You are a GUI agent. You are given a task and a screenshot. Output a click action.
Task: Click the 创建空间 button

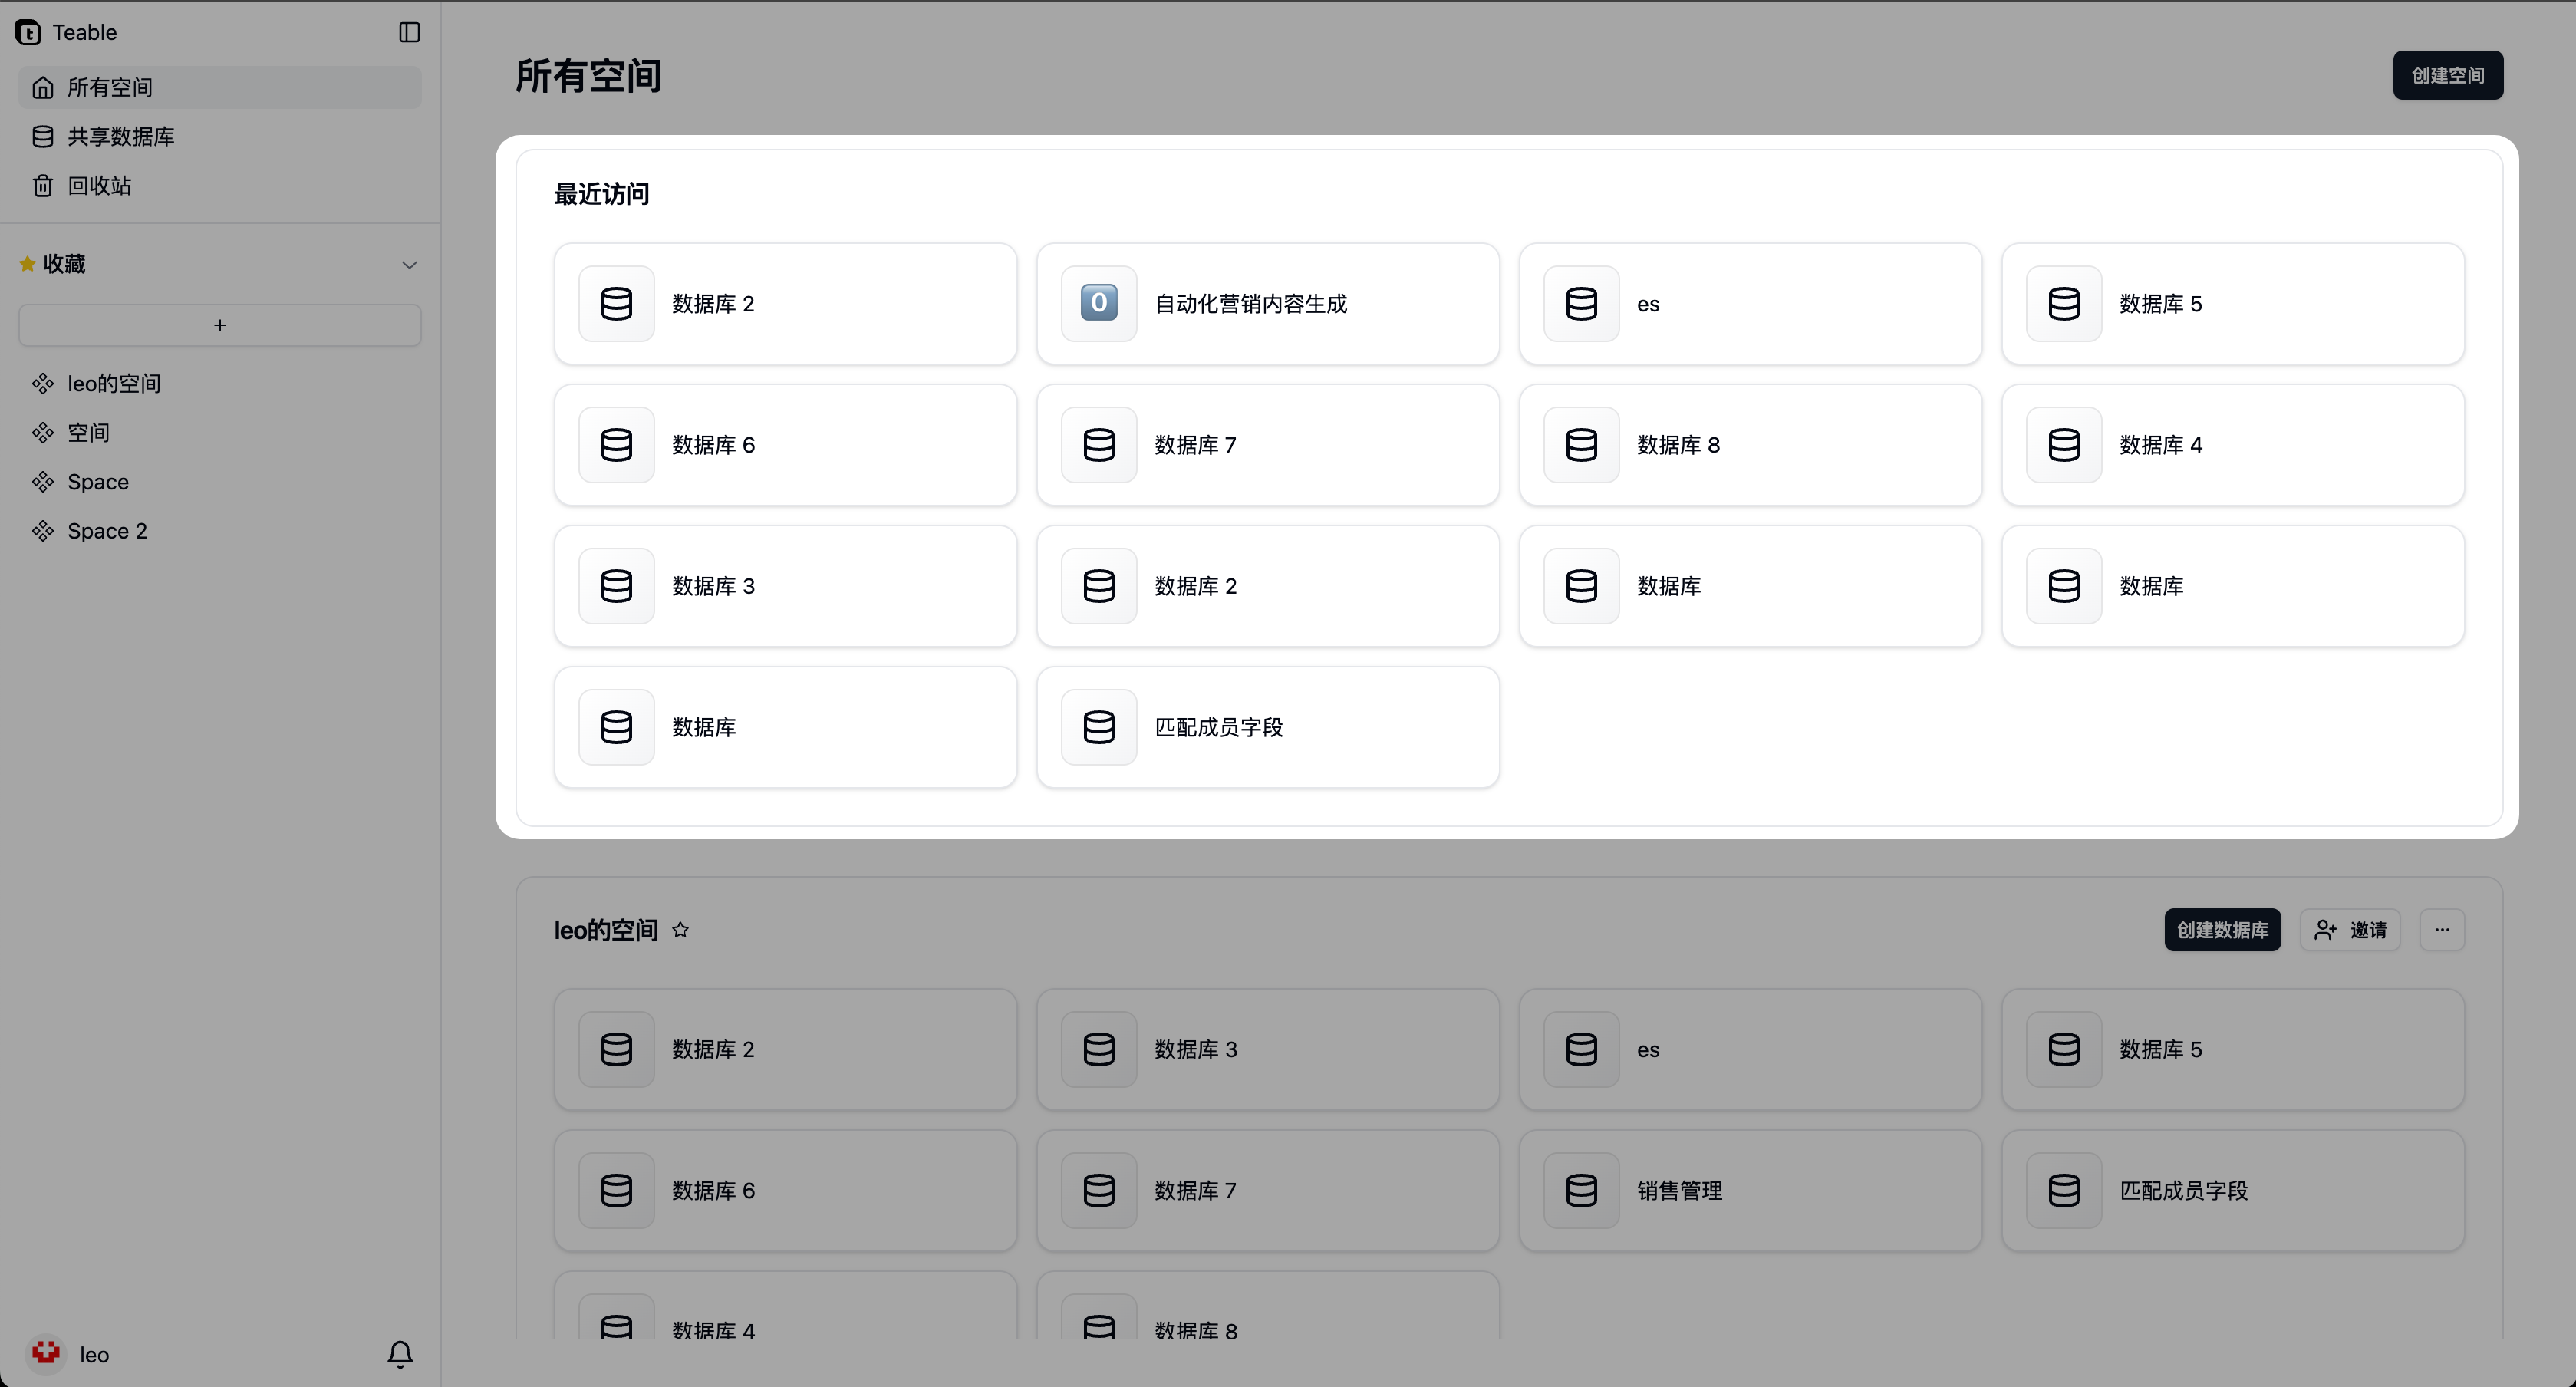point(2447,75)
